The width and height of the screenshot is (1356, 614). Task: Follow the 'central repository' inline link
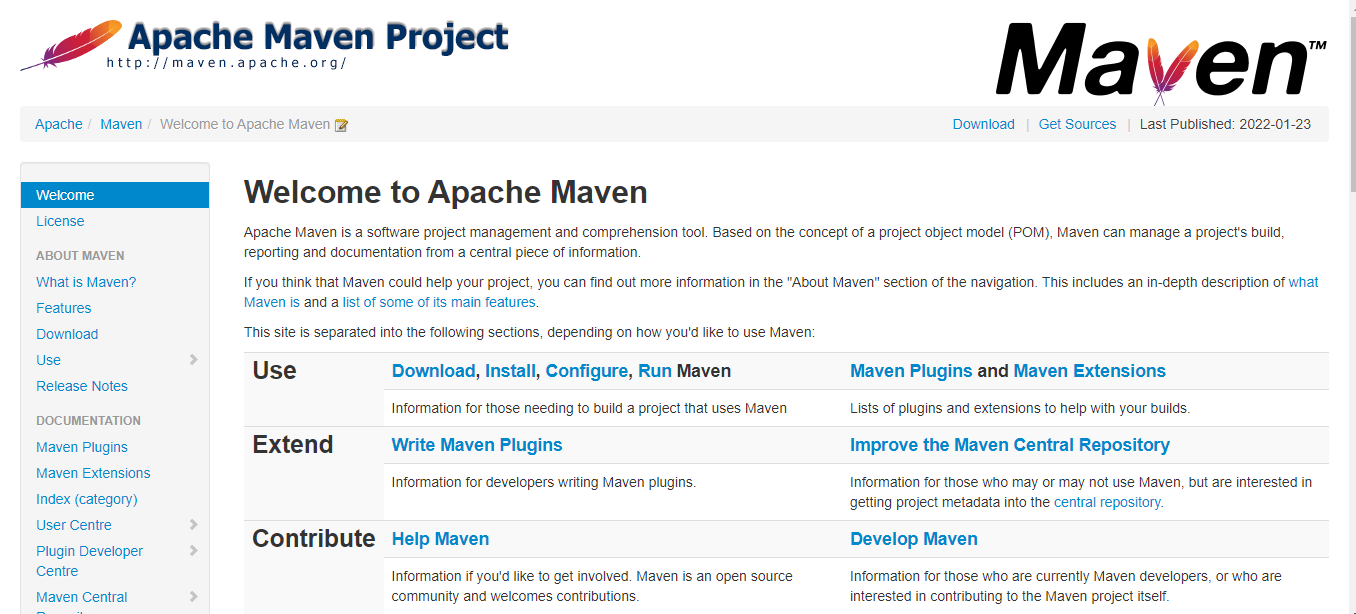[x=1107, y=502]
